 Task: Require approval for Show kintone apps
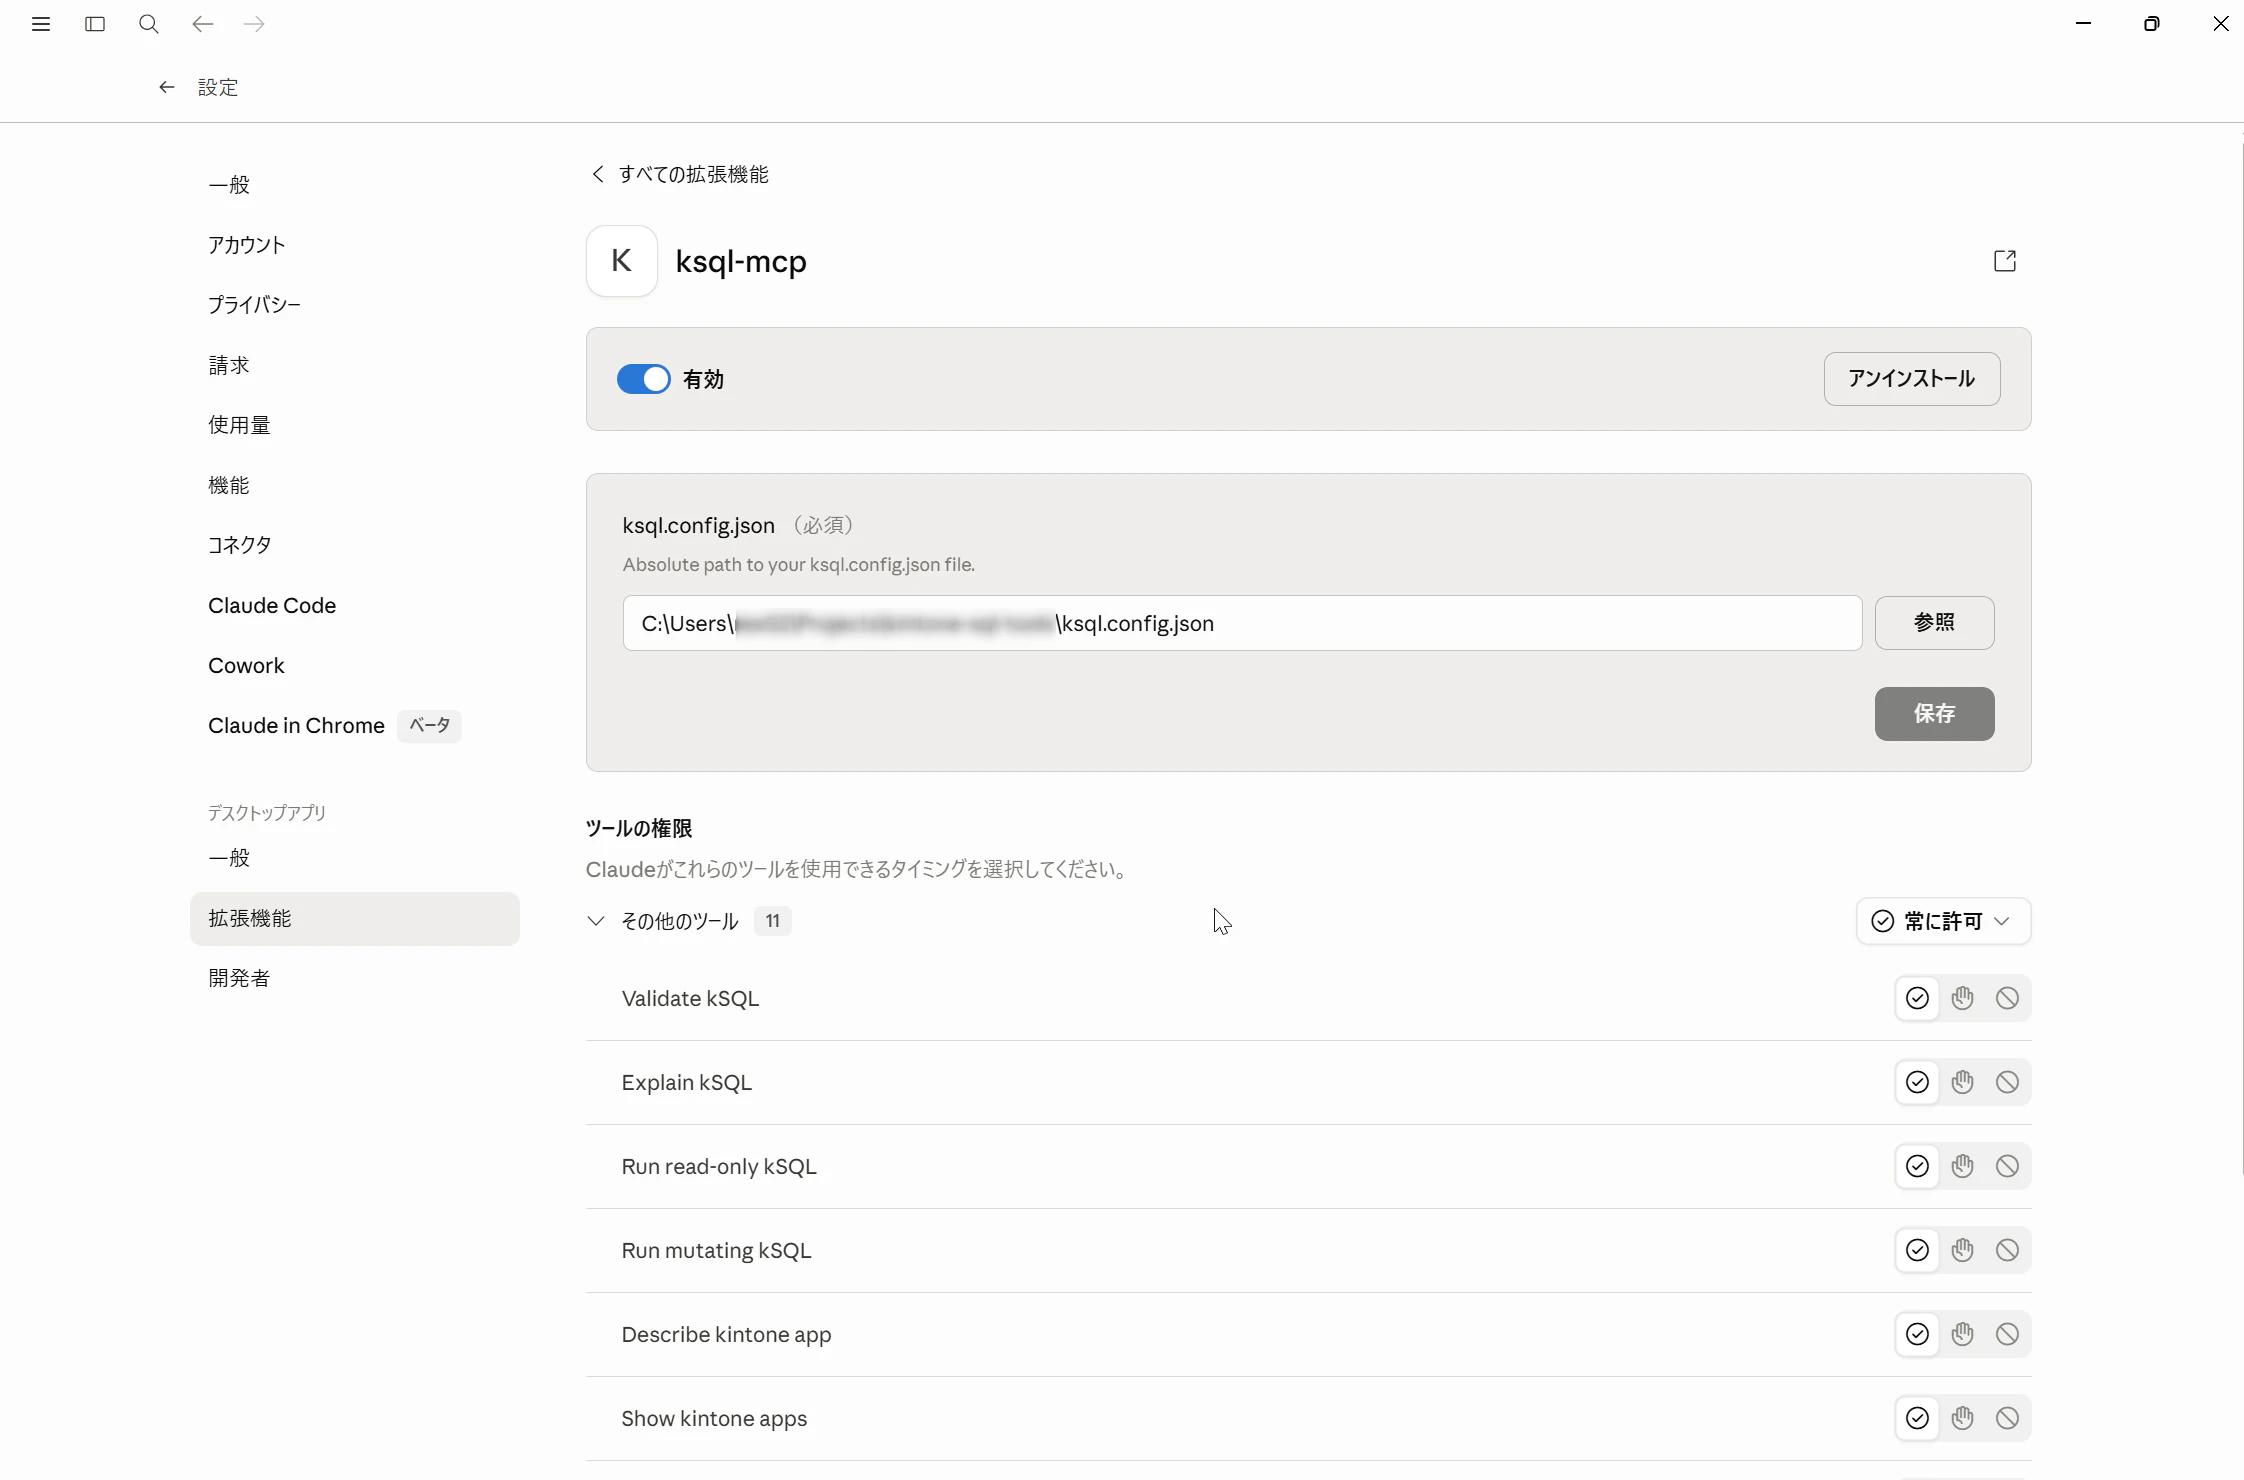coord(1963,1418)
